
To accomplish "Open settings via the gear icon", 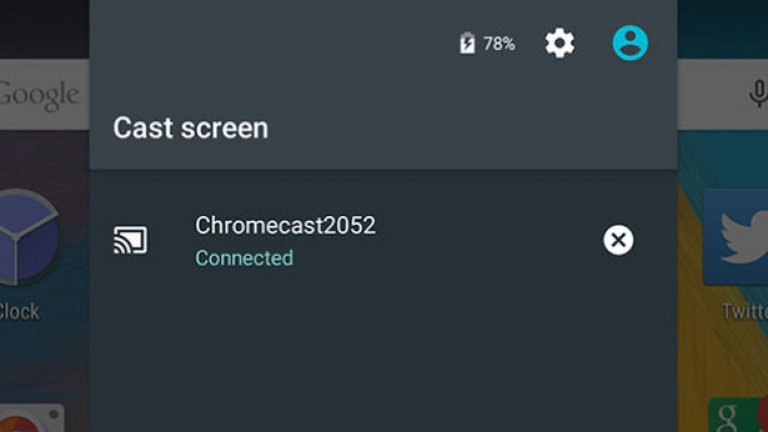I will (x=559, y=43).
